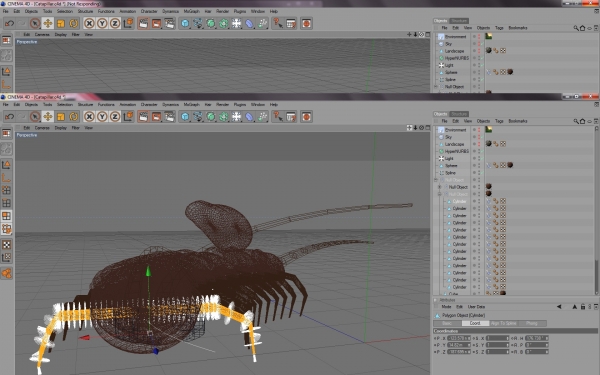This screenshot has width=600, height=375.
Task: Open the Tags menu in front Object Manager
Action: pos(499,121)
